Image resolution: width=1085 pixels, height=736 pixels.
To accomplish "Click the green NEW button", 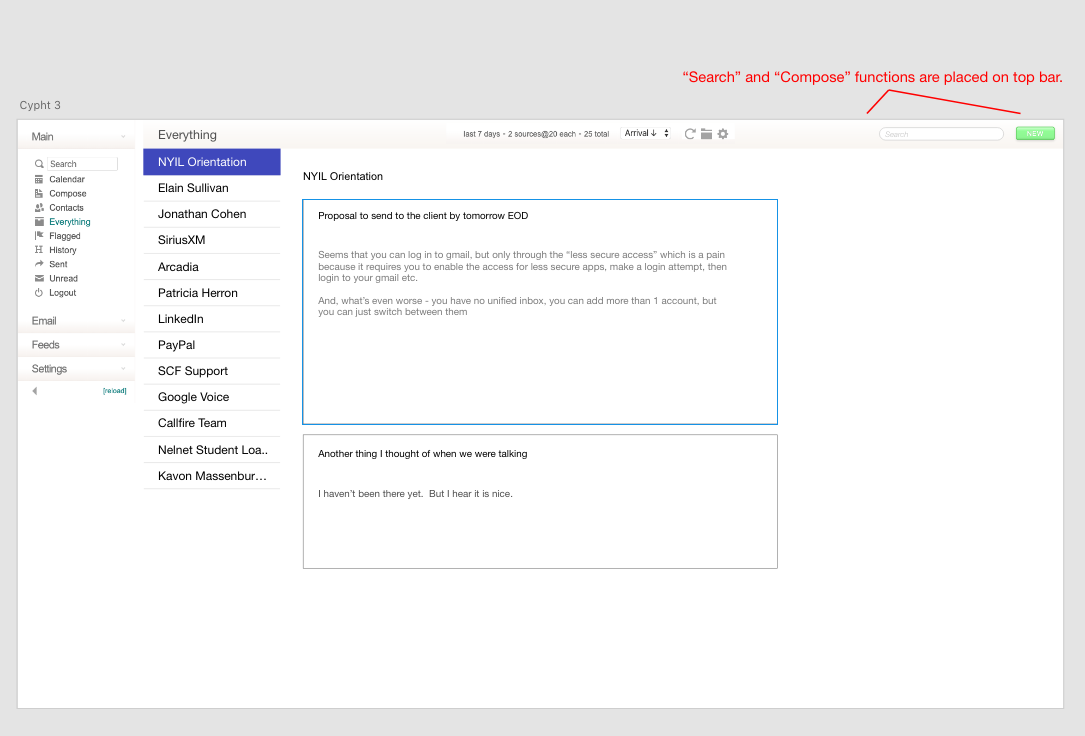I will click(1035, 134).
